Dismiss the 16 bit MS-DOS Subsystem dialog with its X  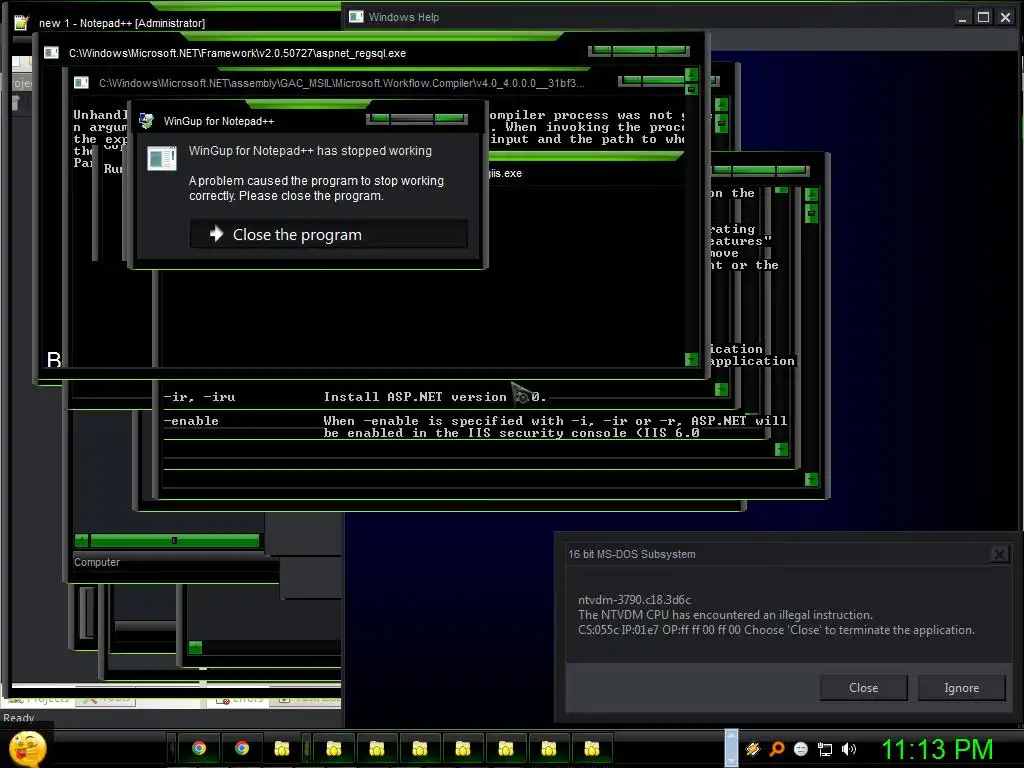[999, 554]
